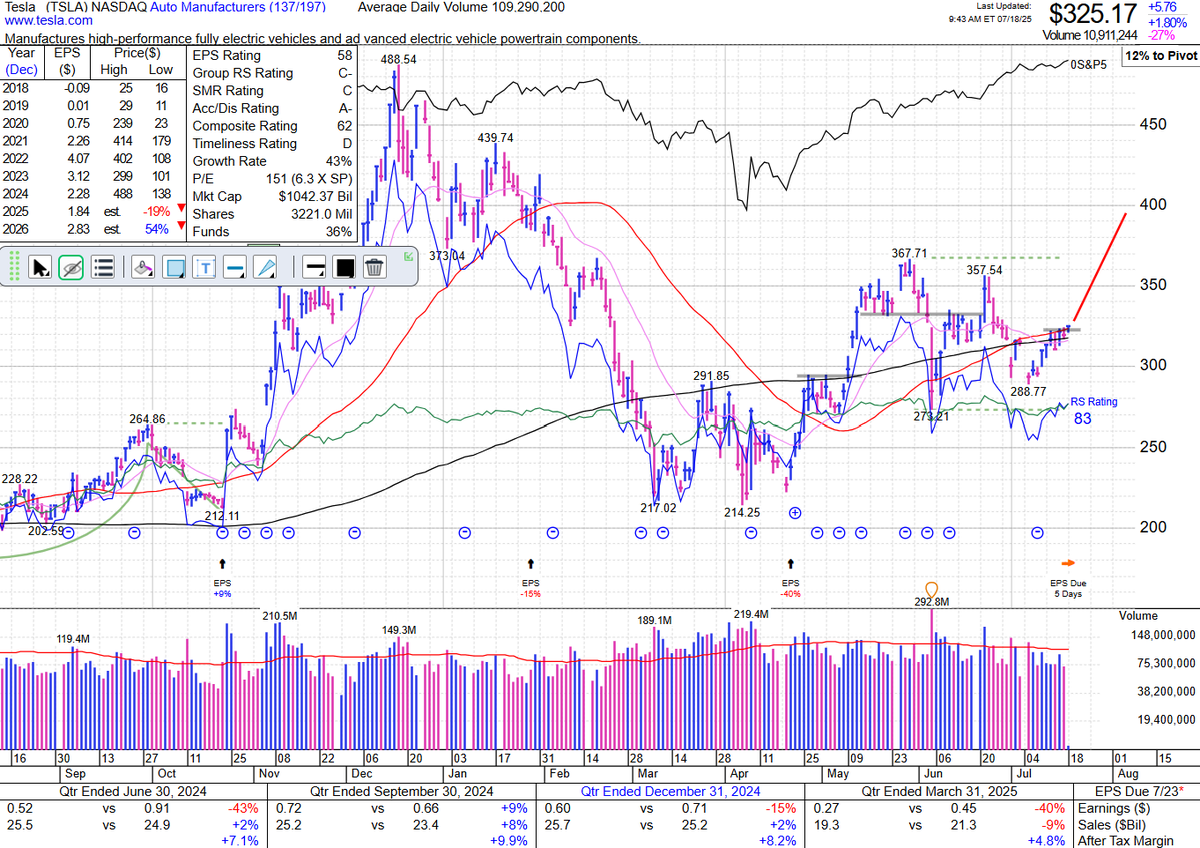Open the drawings list tool
This screenshot has width=1200, height=848.
pyautogui.click(x=101, y=267)
